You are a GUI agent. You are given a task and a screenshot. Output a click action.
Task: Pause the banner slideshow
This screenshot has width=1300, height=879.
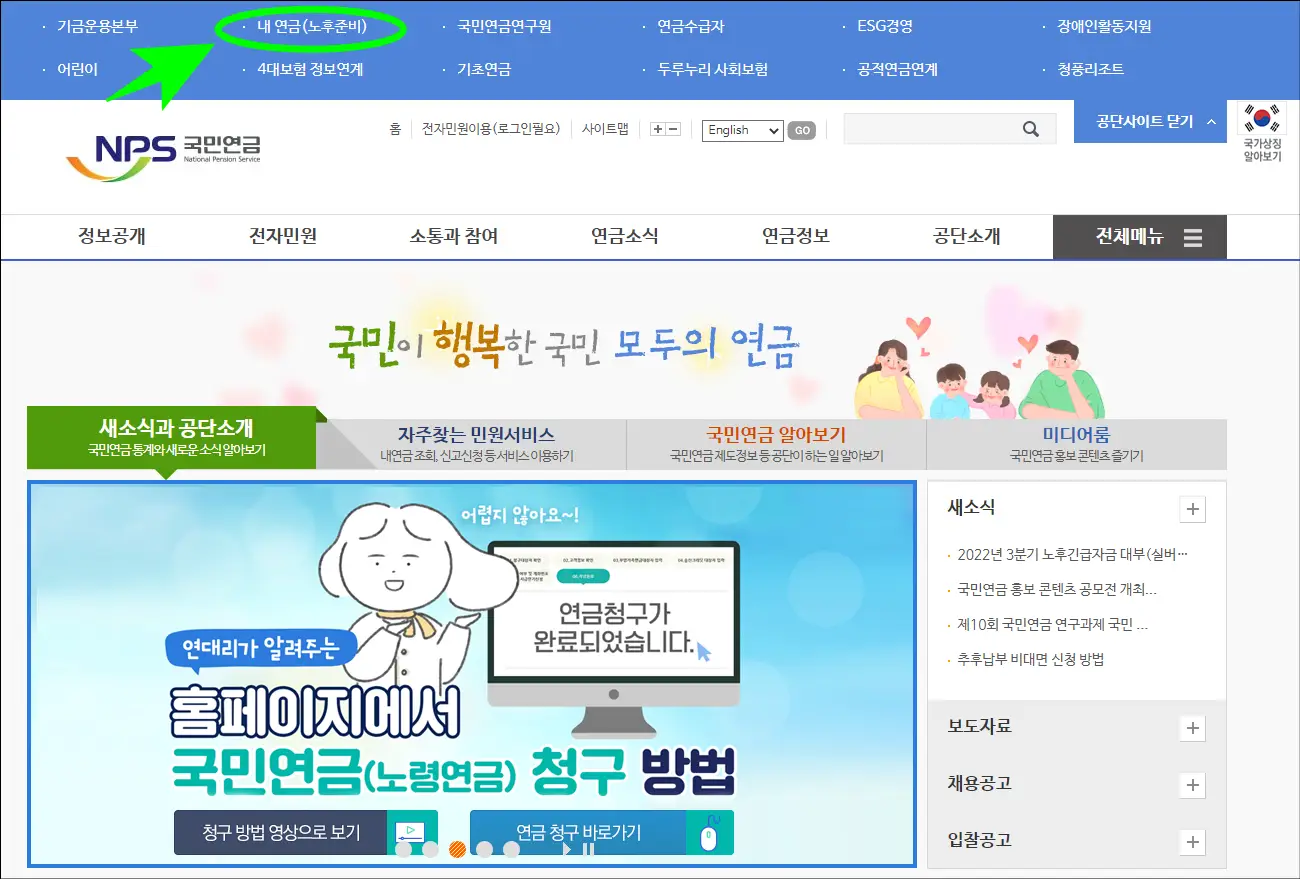click(x=588, y=849)
